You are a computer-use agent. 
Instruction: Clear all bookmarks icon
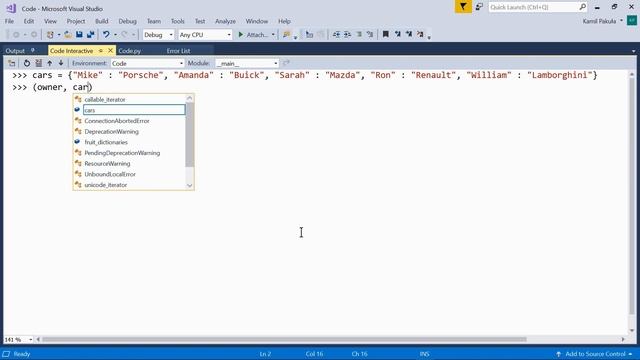click(420, 35)
